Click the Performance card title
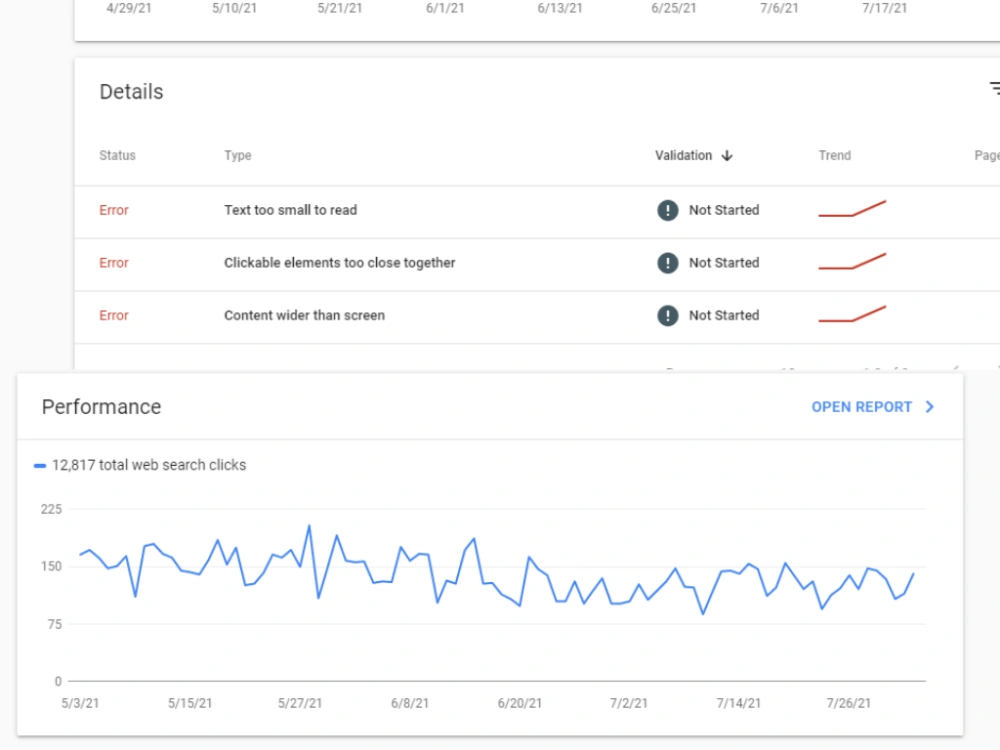Viewport: 1000px width, 750px height. tap(101, 407)
